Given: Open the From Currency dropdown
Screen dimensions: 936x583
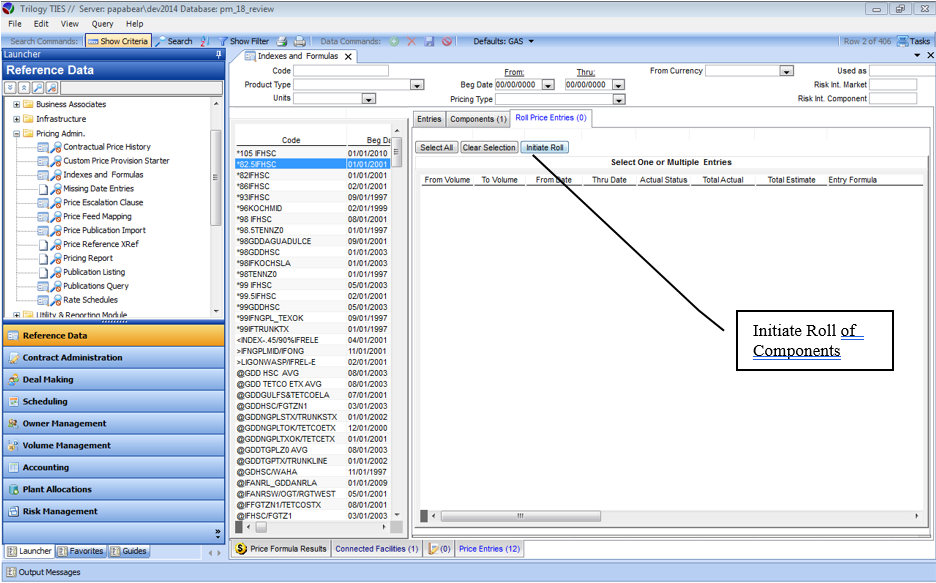Looking at the screenshot, I should coord(786,71).
